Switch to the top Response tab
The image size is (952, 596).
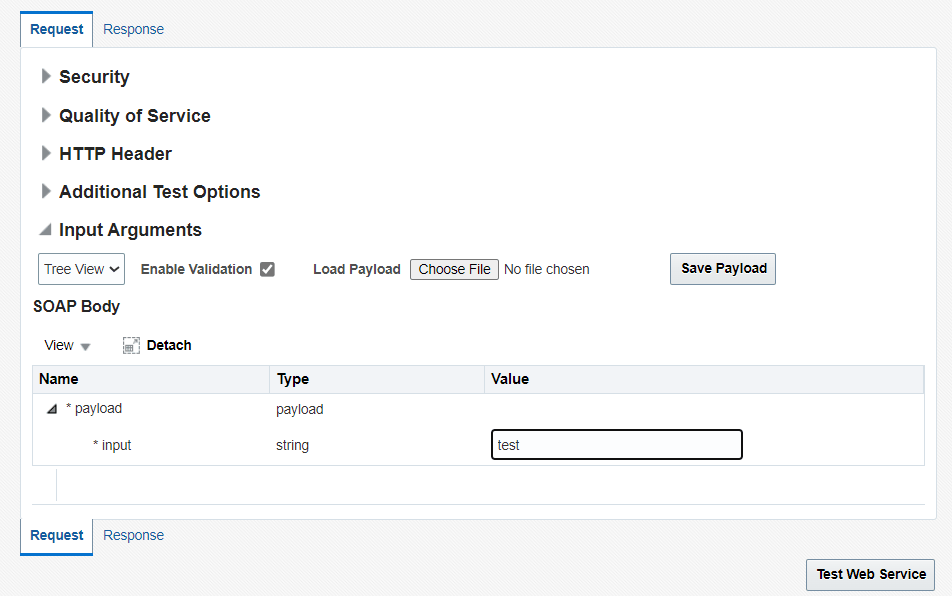coord(133,29)
